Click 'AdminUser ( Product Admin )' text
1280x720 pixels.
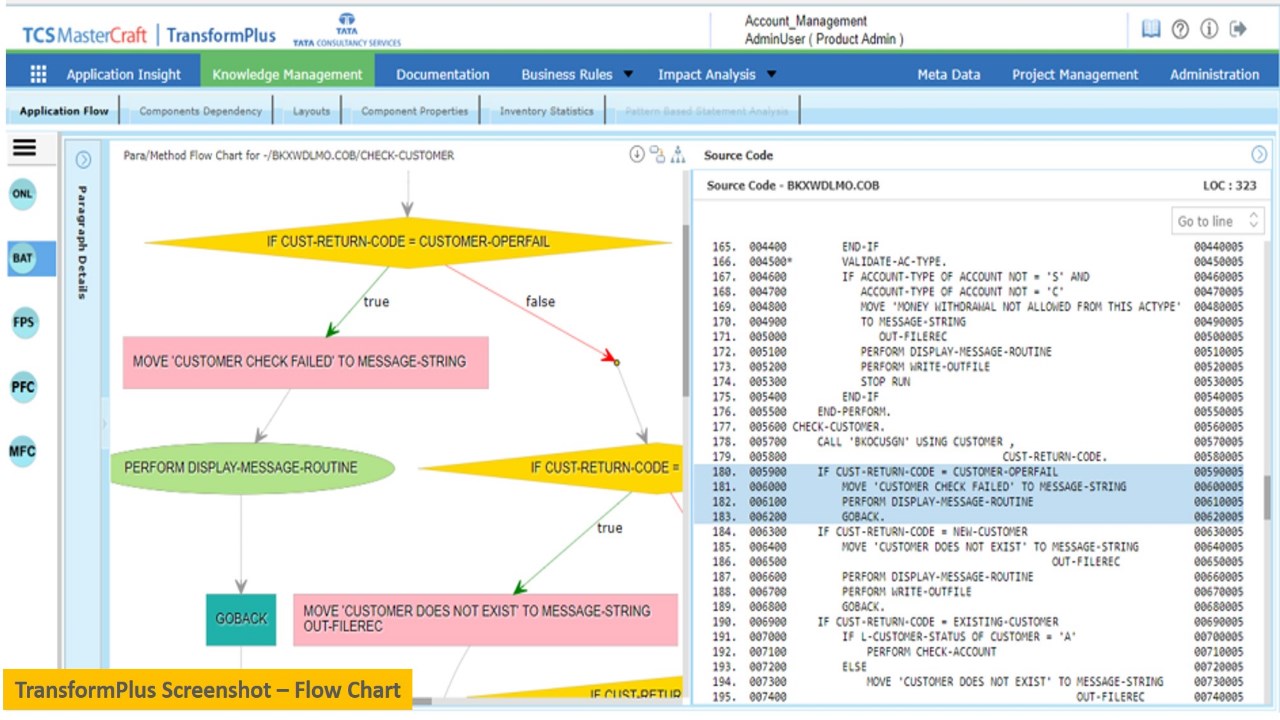tap(824, 39)
